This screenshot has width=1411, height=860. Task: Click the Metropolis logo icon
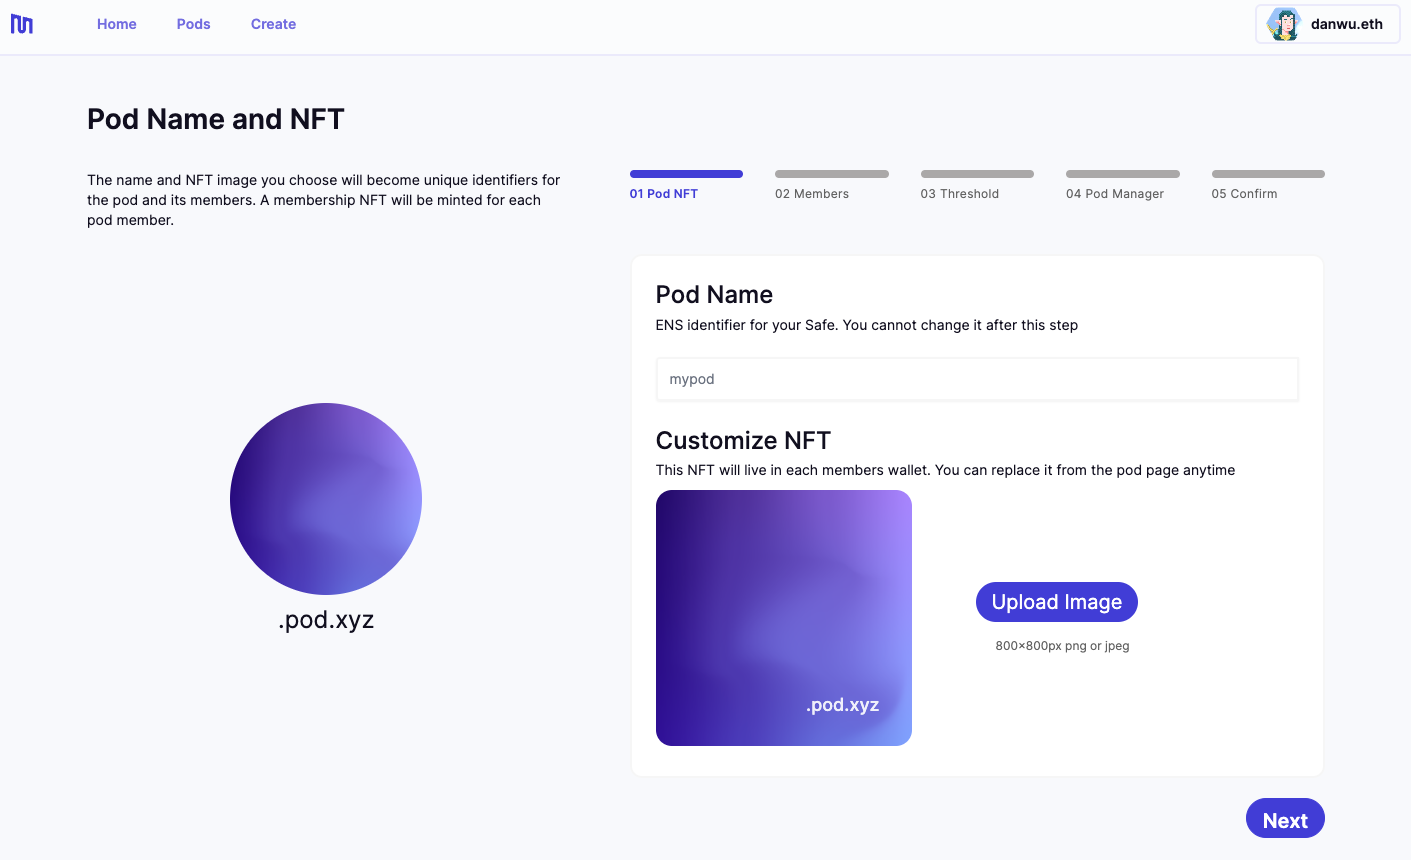pos(22,24)
